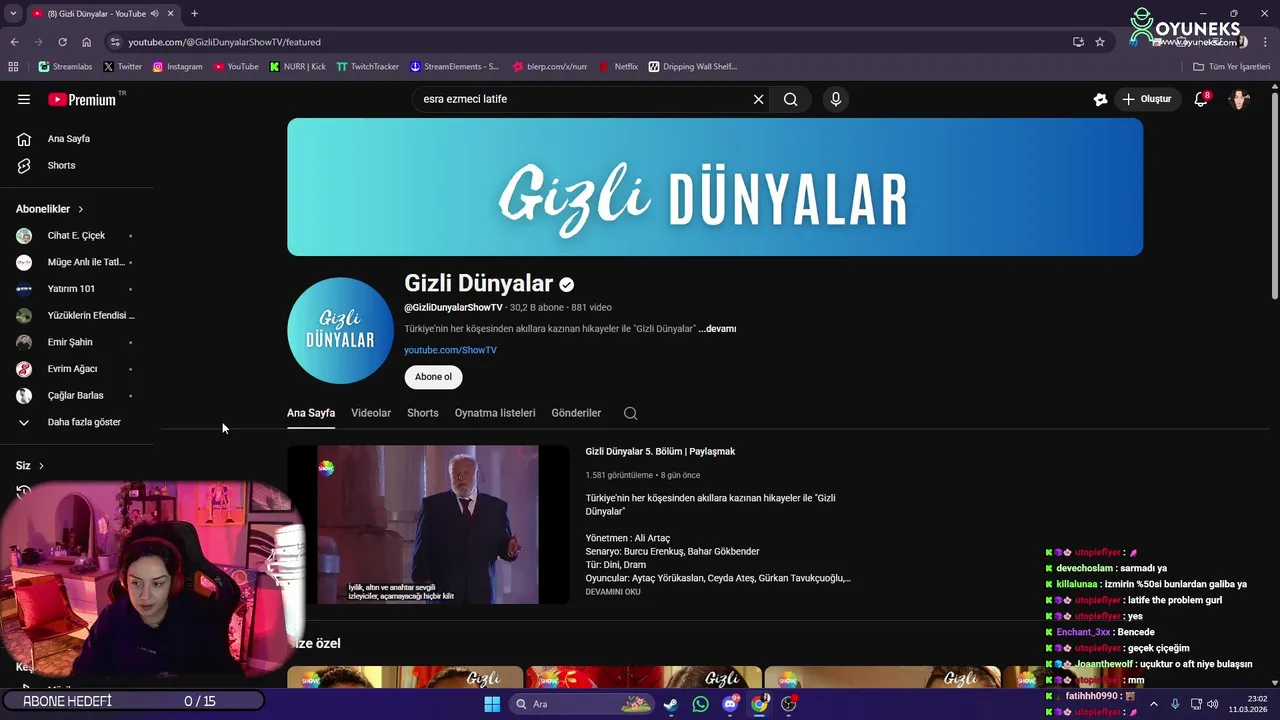The image size is (1280, 720).
Task: Subscribe with the Abone ol button
Action: click(x=433, y=377)
